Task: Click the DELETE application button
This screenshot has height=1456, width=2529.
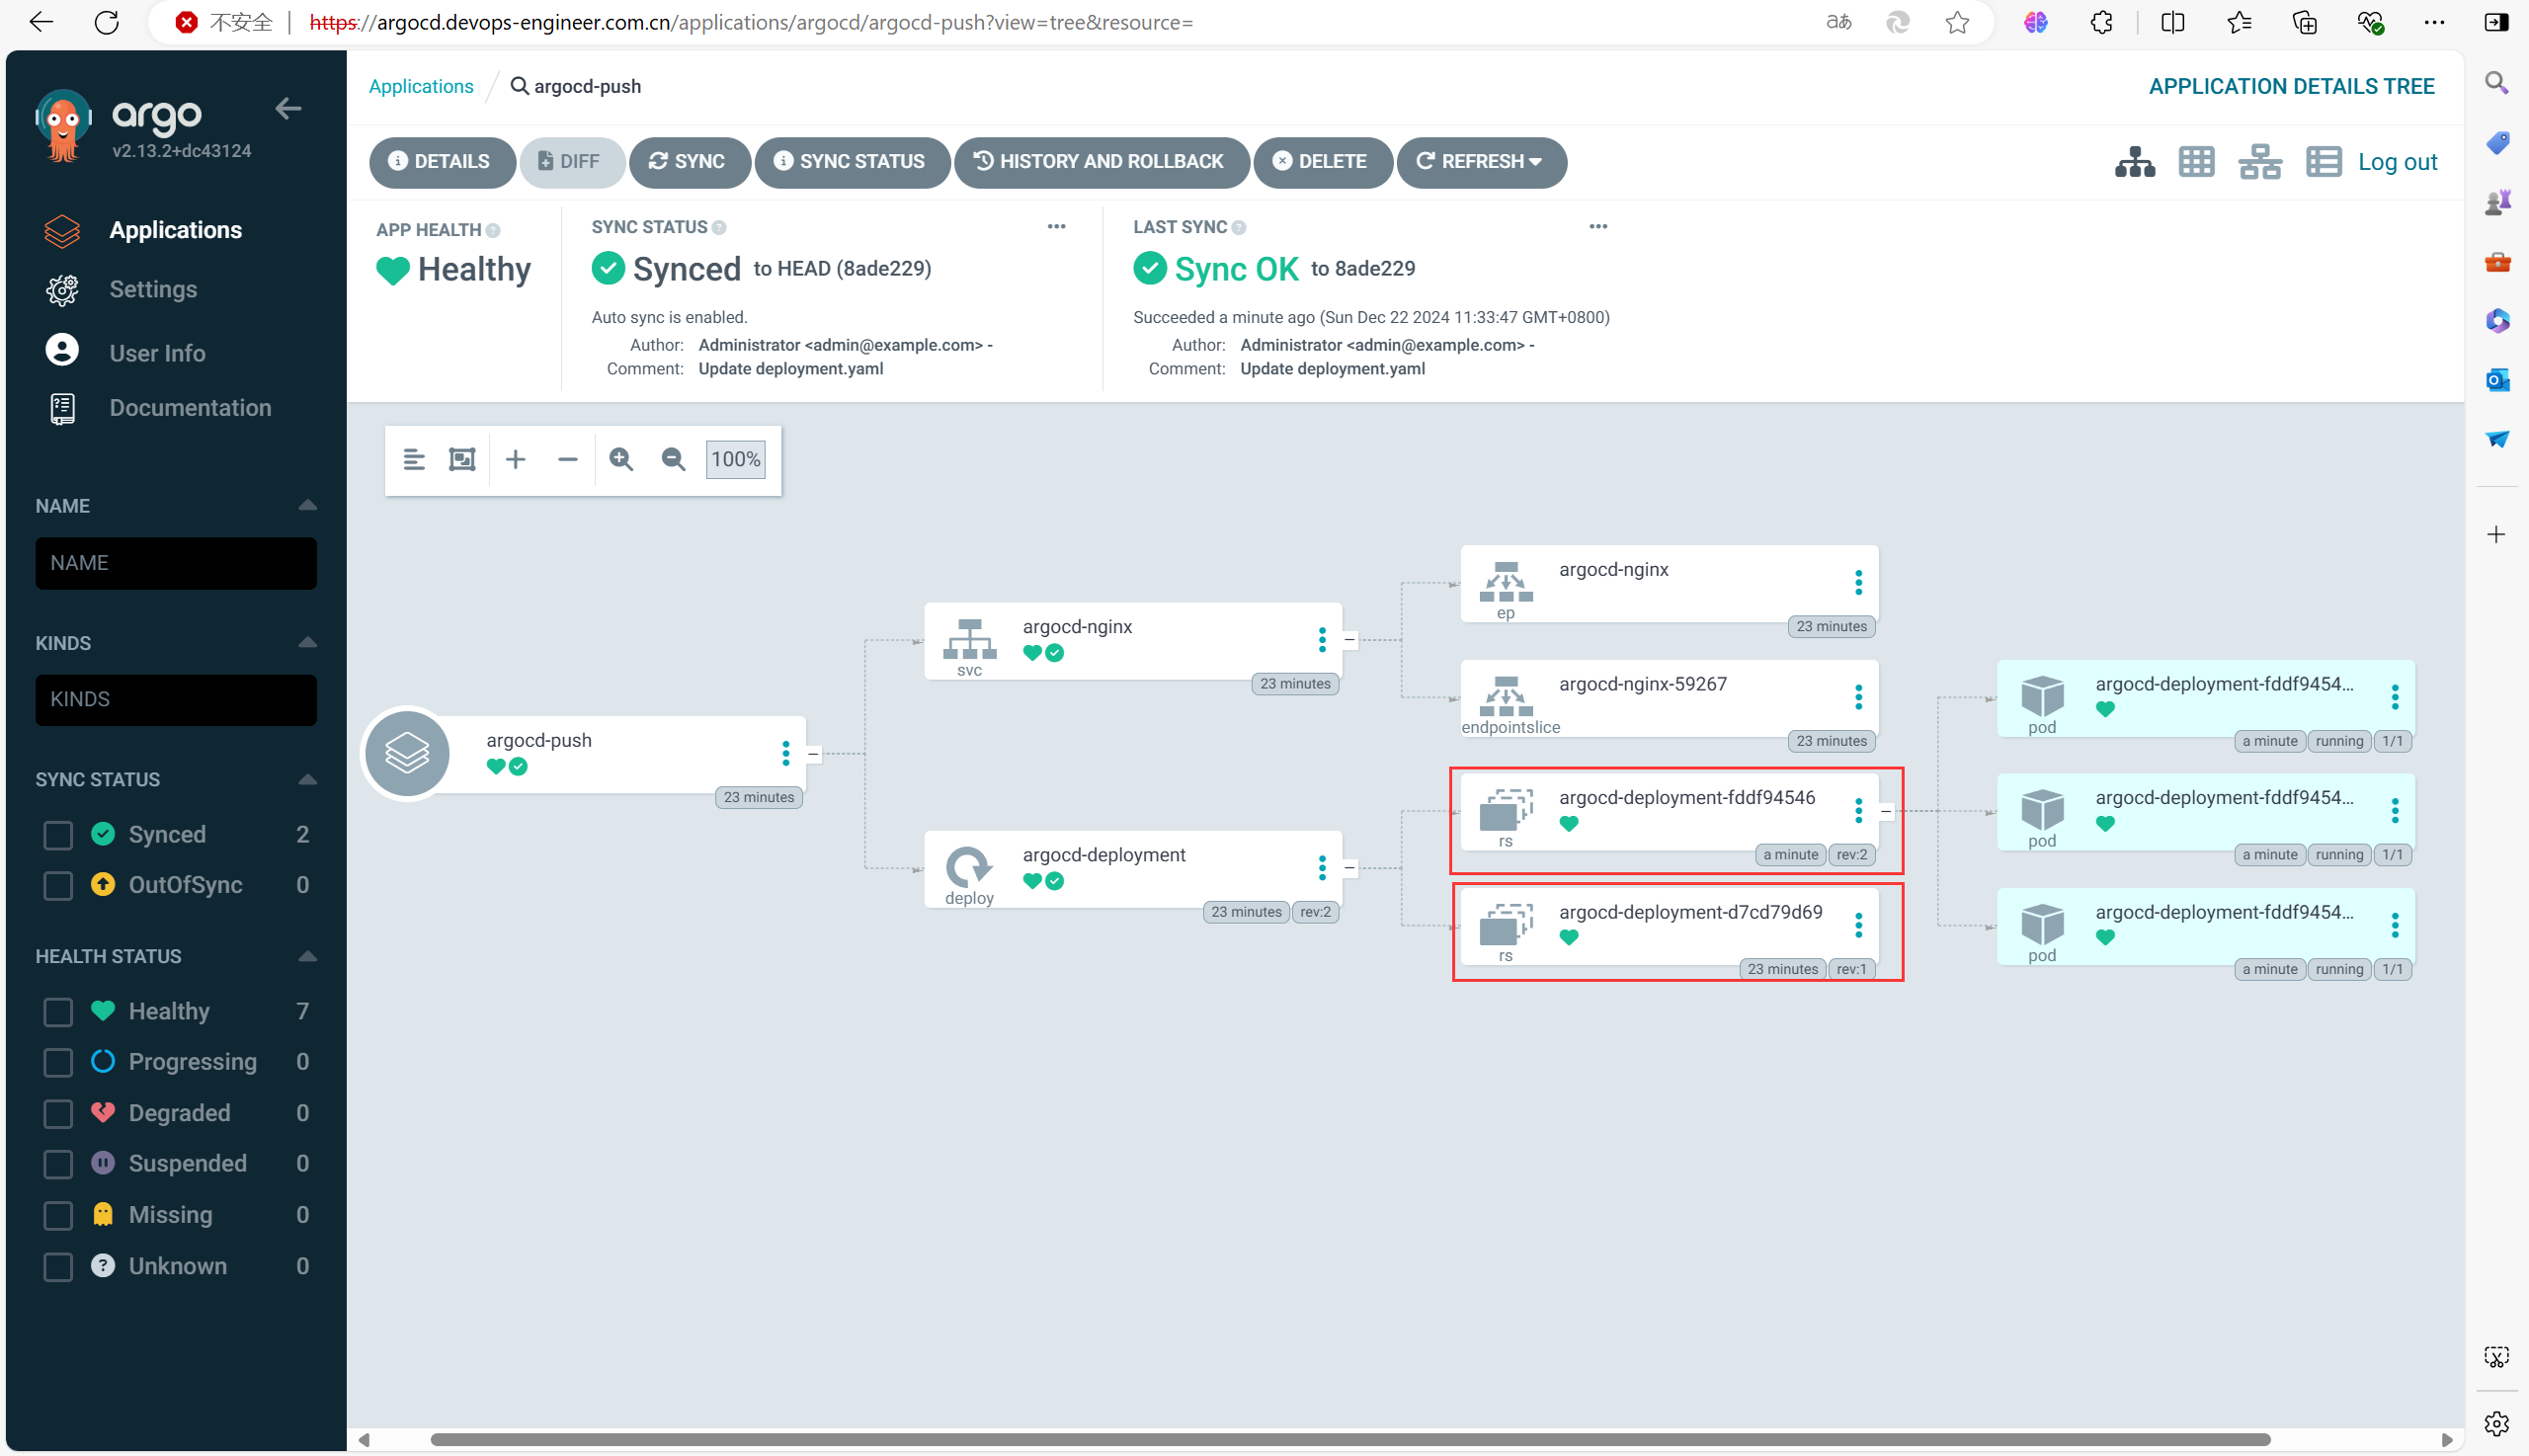Action: click(x=1322, y=162)
